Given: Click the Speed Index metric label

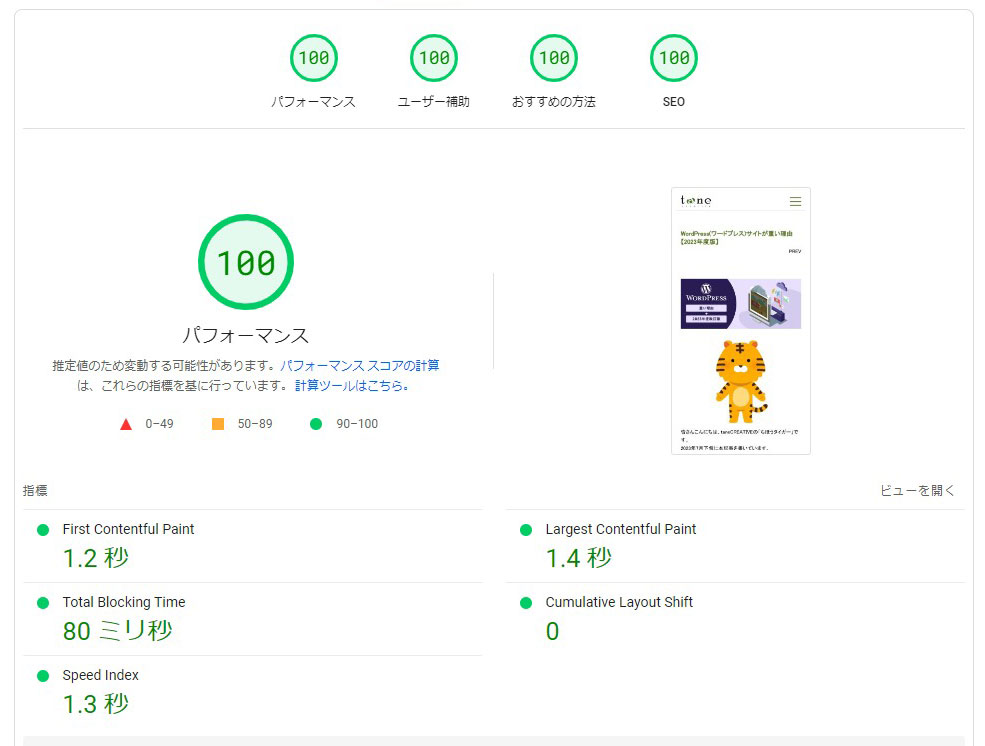Looking at the screenshot, I should (100, 675).
